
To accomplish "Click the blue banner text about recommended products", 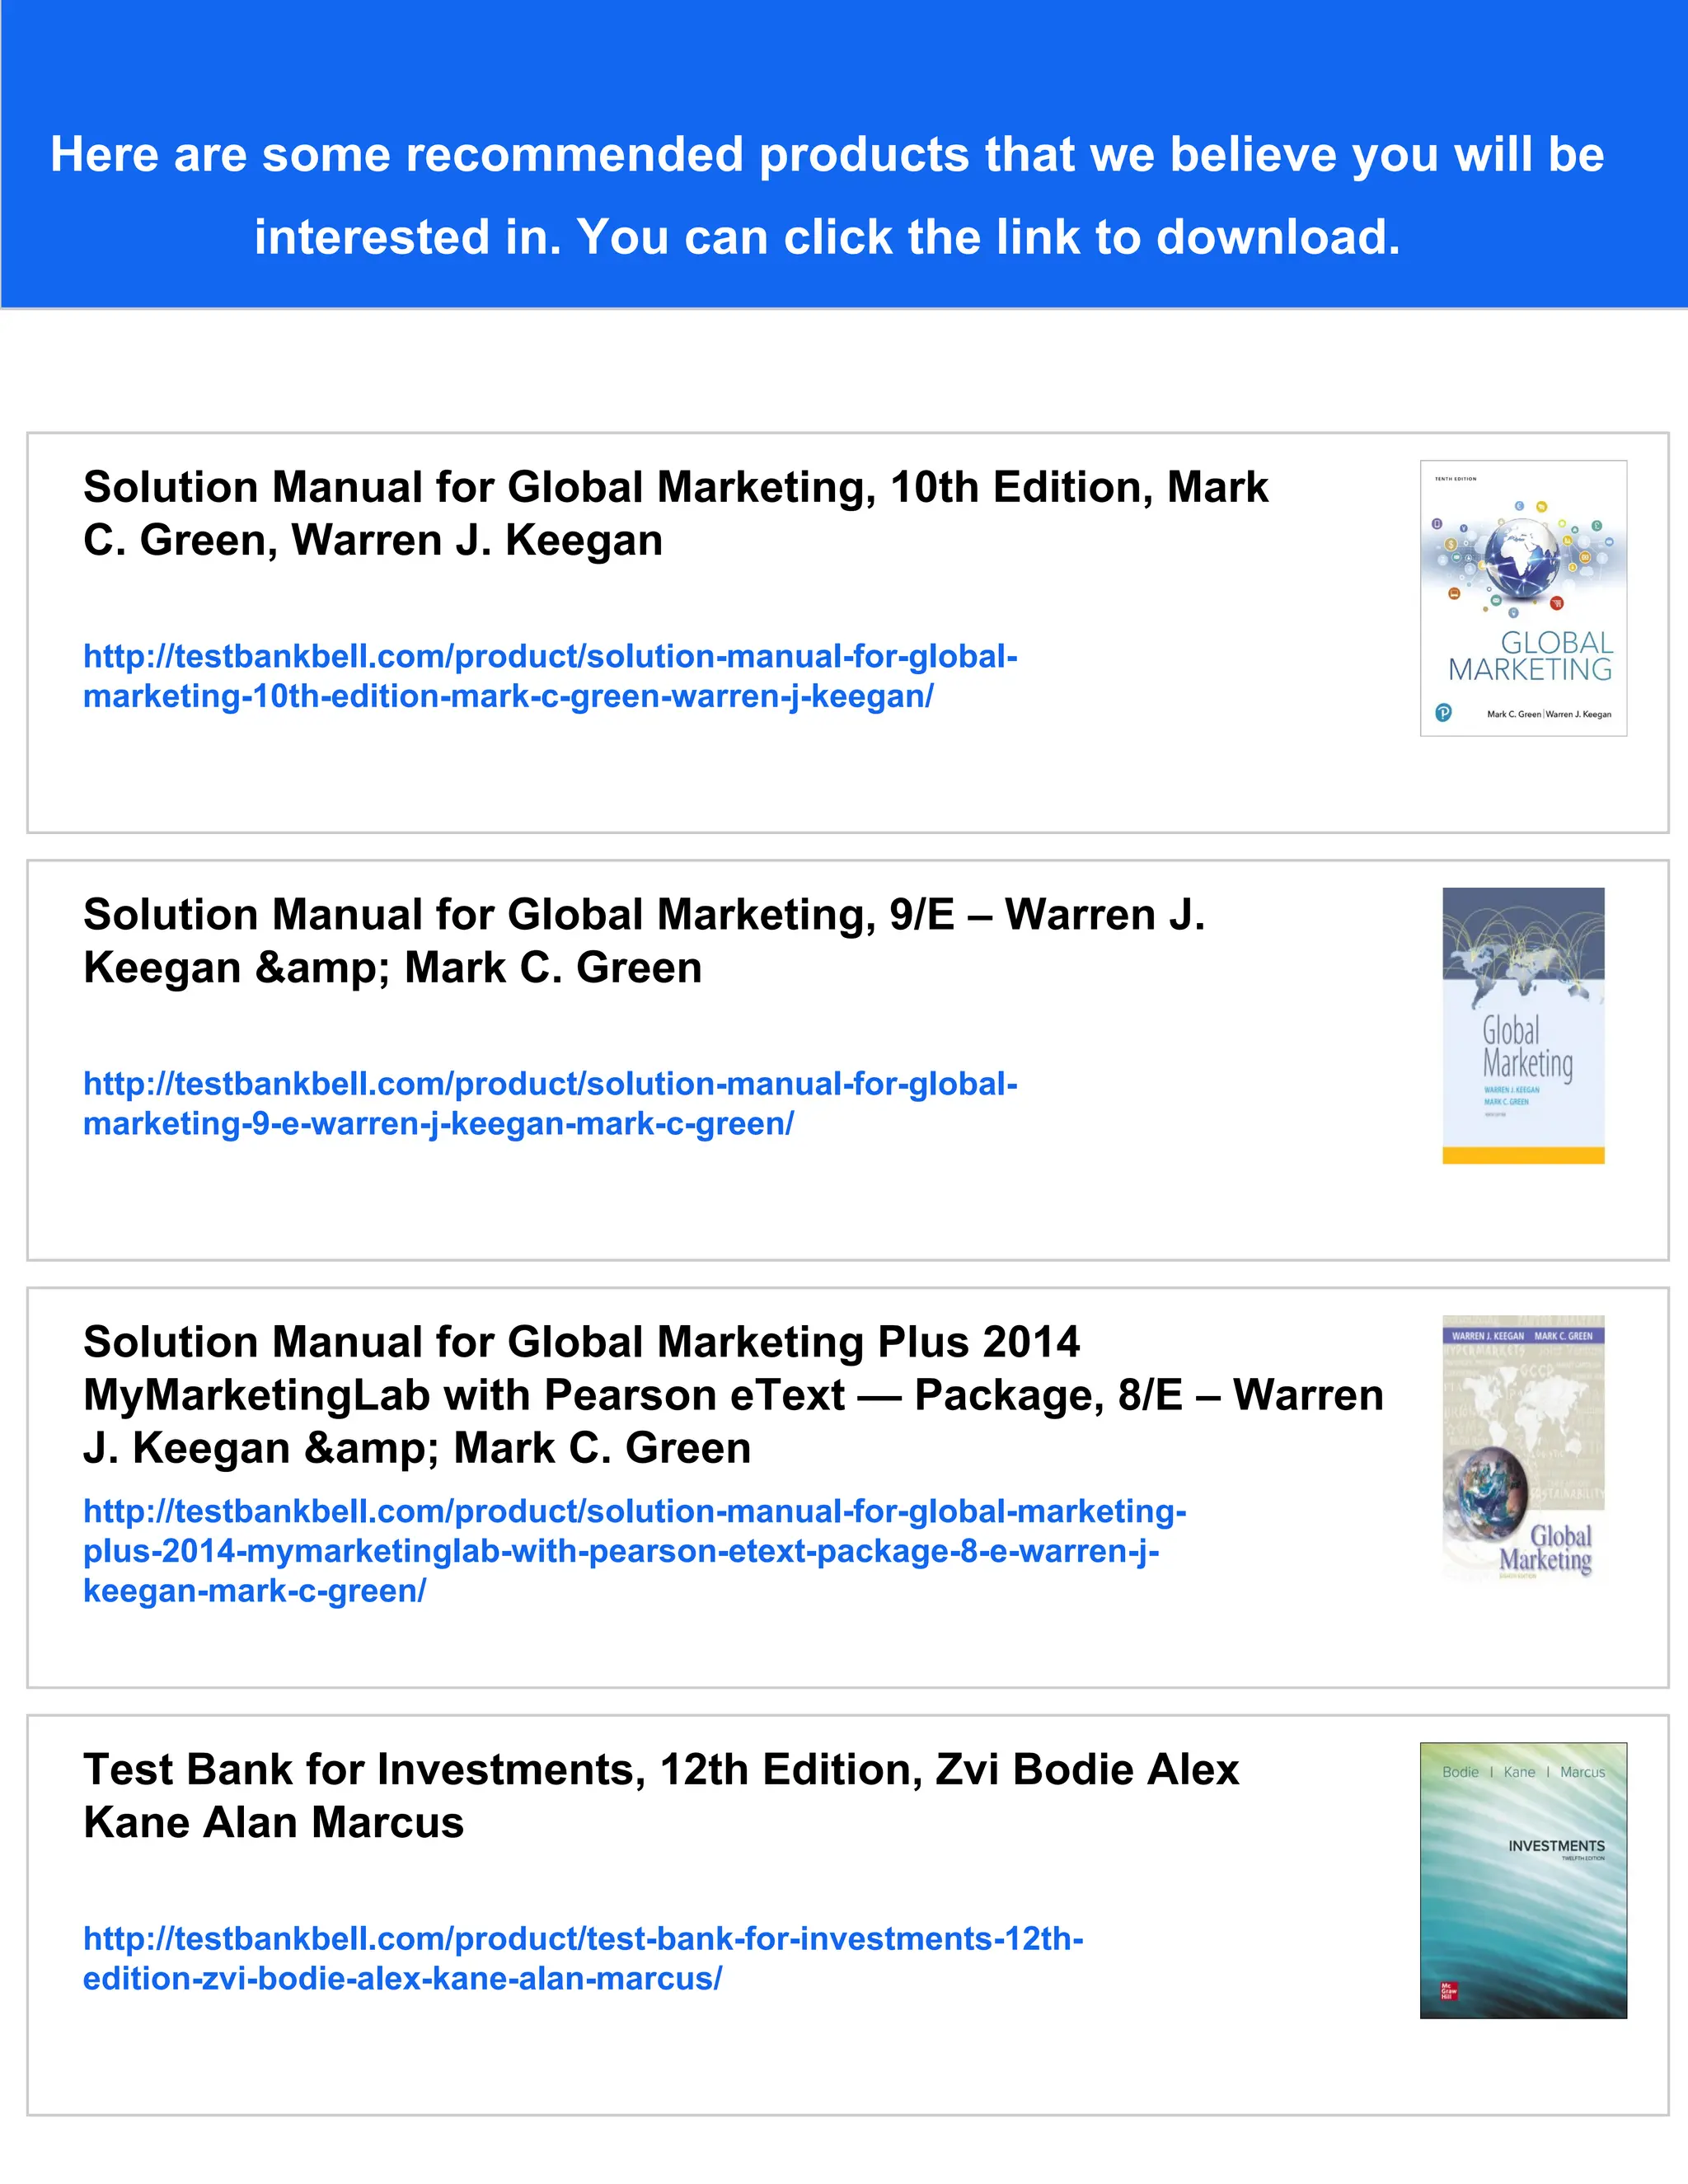I will tap(828, 195).
